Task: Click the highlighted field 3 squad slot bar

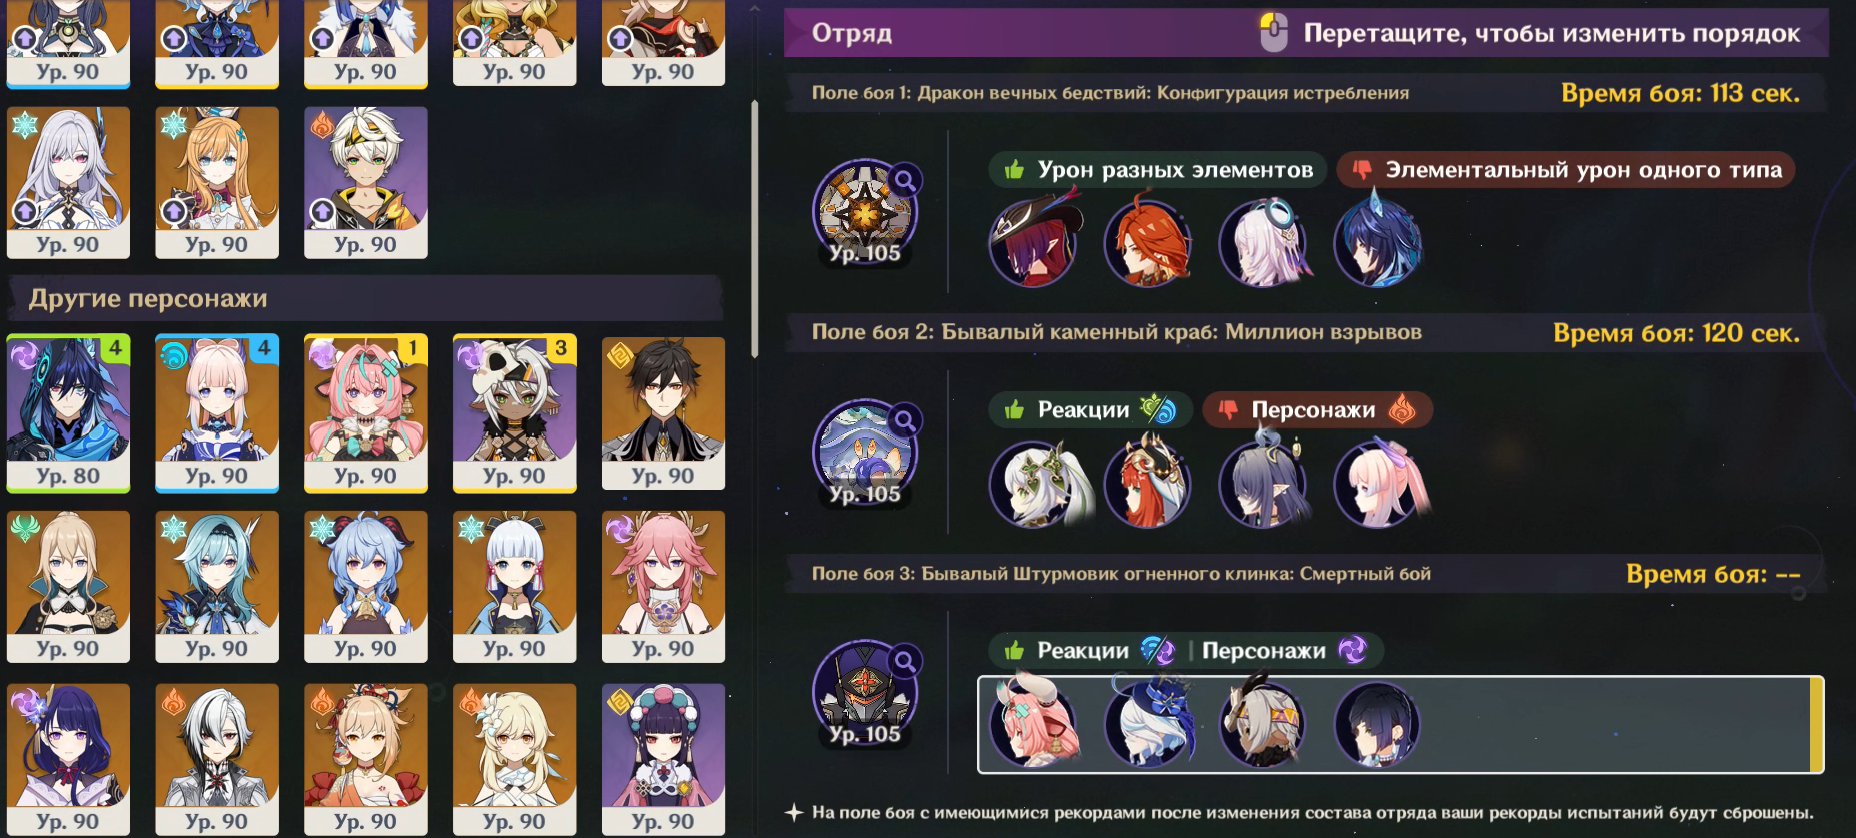Action: pos(1400,725)
